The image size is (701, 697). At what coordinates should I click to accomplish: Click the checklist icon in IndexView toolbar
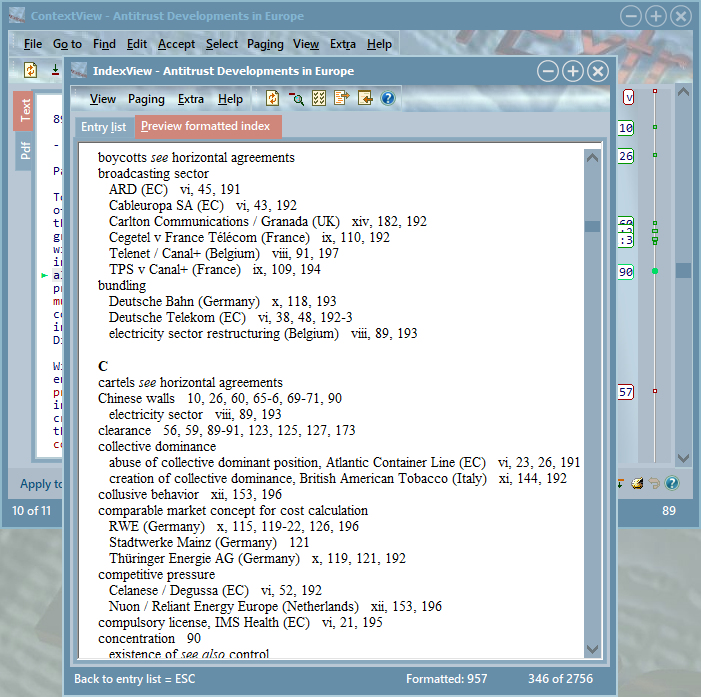coord(319,98)
